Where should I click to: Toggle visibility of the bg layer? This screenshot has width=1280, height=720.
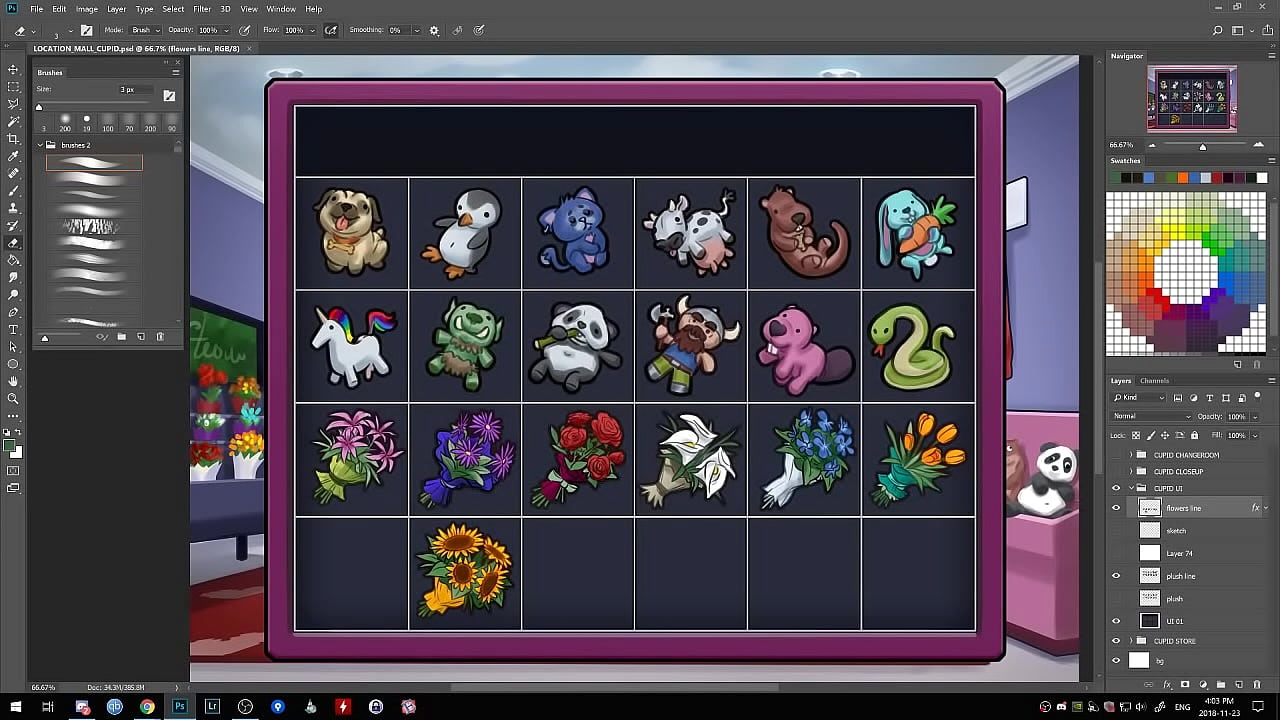point(1116,660)
